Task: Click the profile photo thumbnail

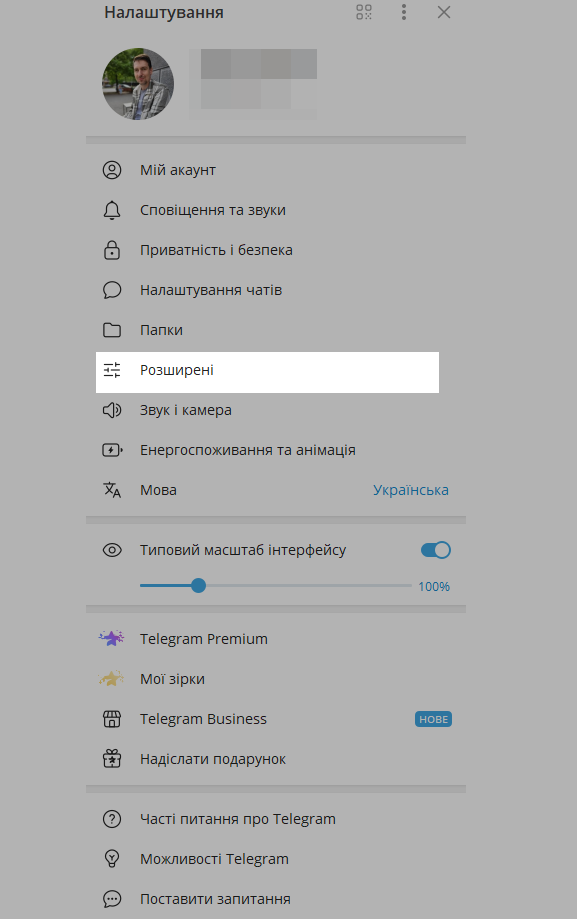Action: 137,84
